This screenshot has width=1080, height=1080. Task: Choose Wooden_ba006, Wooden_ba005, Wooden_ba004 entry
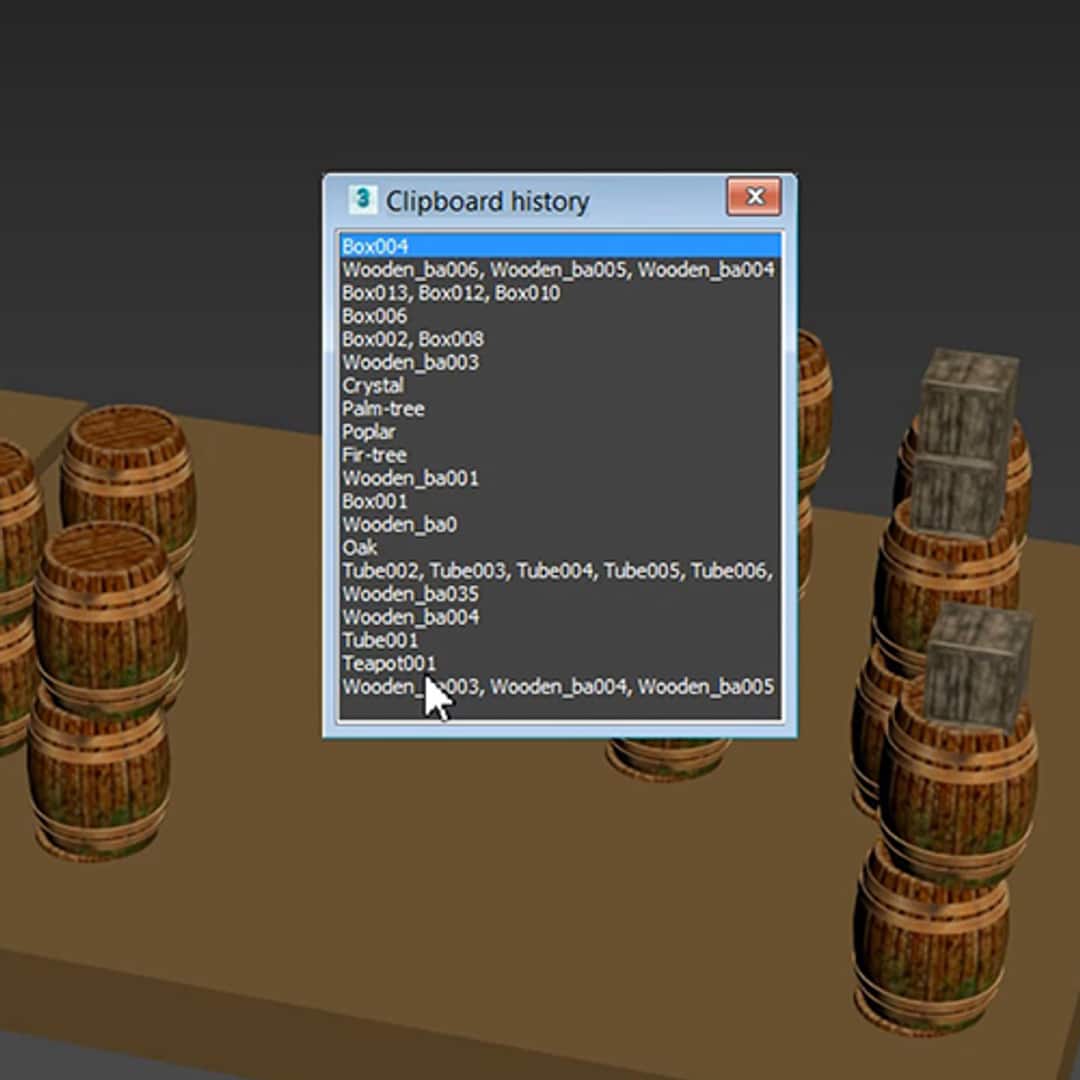[x=560, y=269]
